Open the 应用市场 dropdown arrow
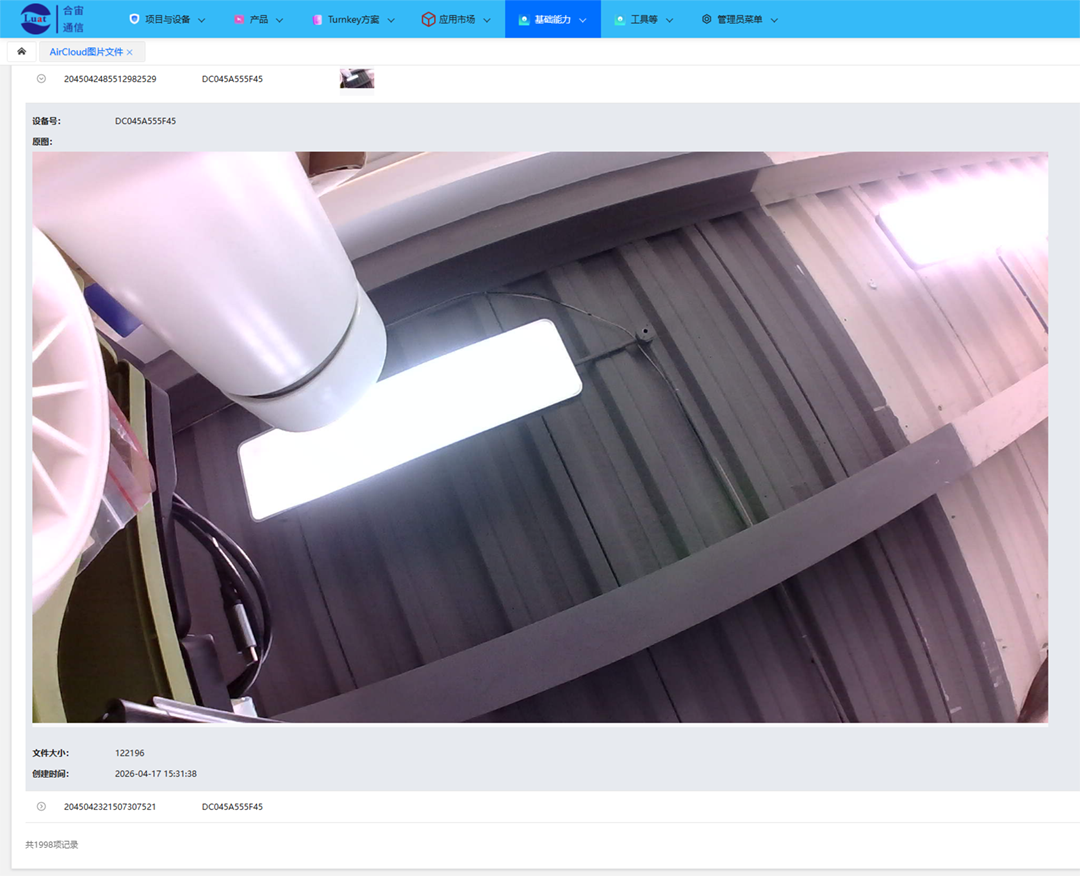The image size is (1080, 876). tap(487, 20)
